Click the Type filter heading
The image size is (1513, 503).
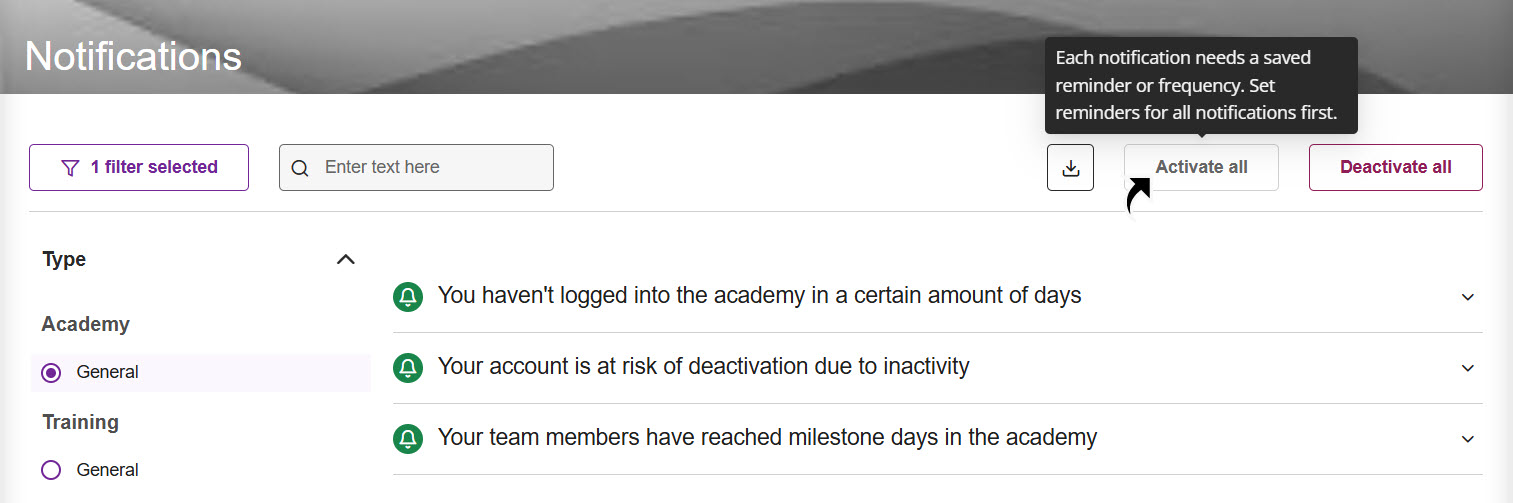click(64, 260)
